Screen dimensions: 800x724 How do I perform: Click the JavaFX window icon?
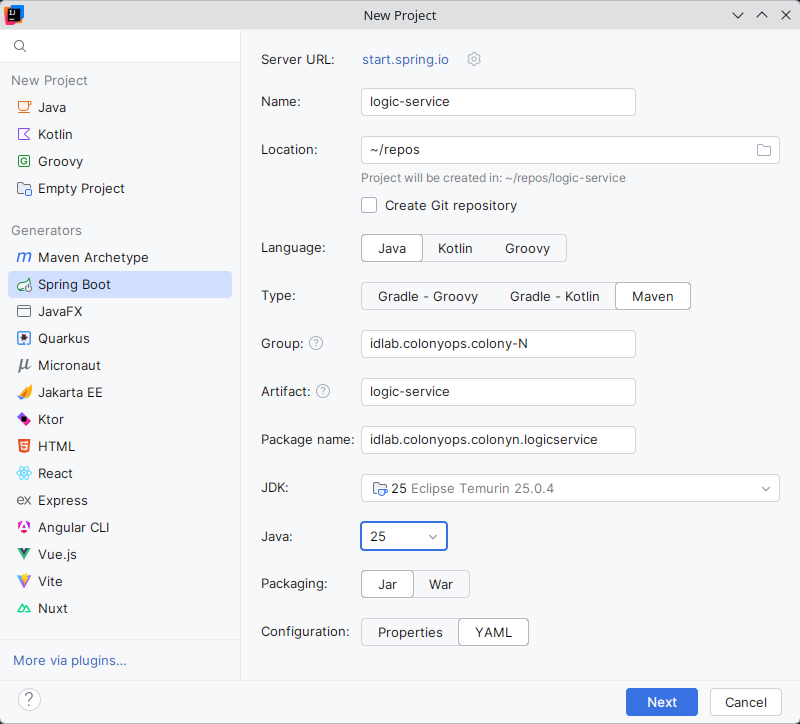(x=24, y=311)
